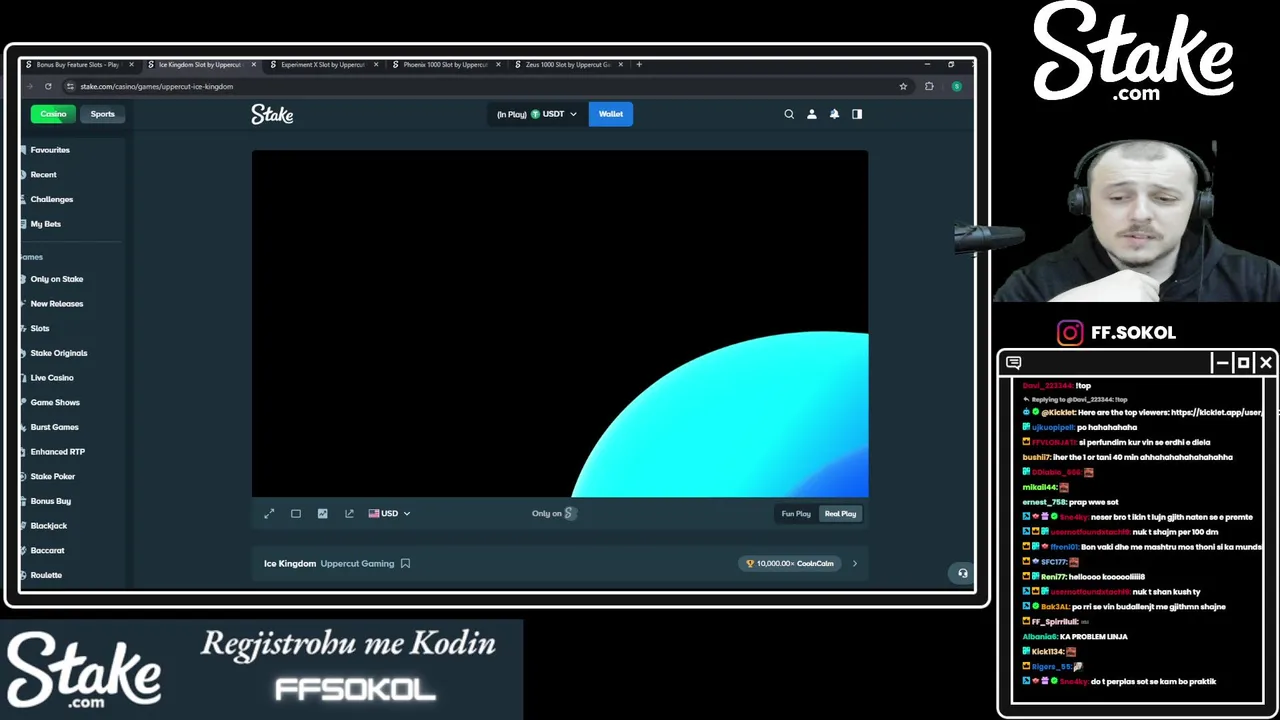1280x720 pixels.
Task: Open Slots category in sidebar
Action: click(x=40, y=328)
